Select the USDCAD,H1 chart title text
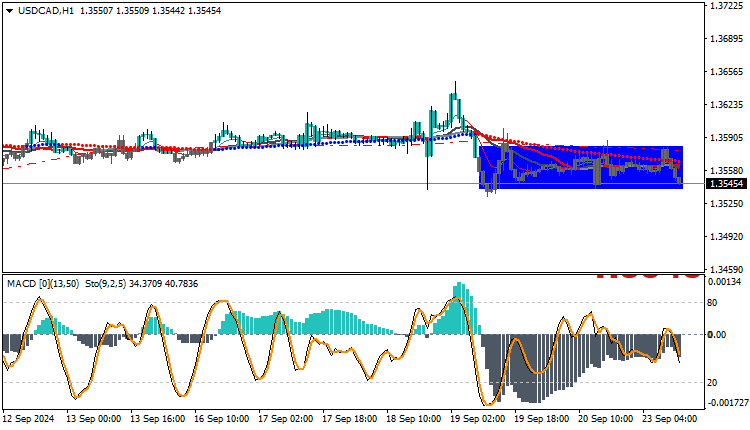 46,11
